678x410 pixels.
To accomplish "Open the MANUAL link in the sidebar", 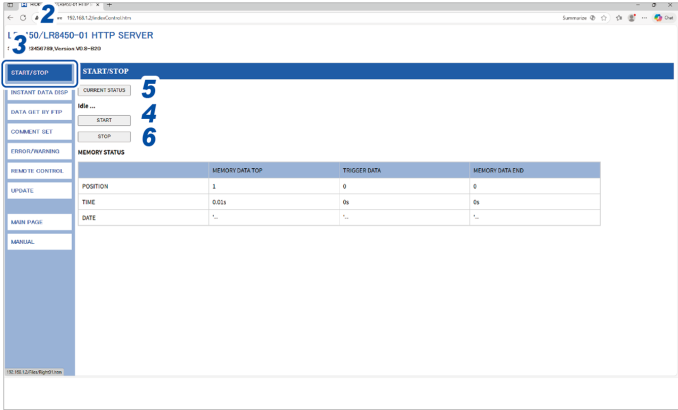I will [x=38, y=242].
